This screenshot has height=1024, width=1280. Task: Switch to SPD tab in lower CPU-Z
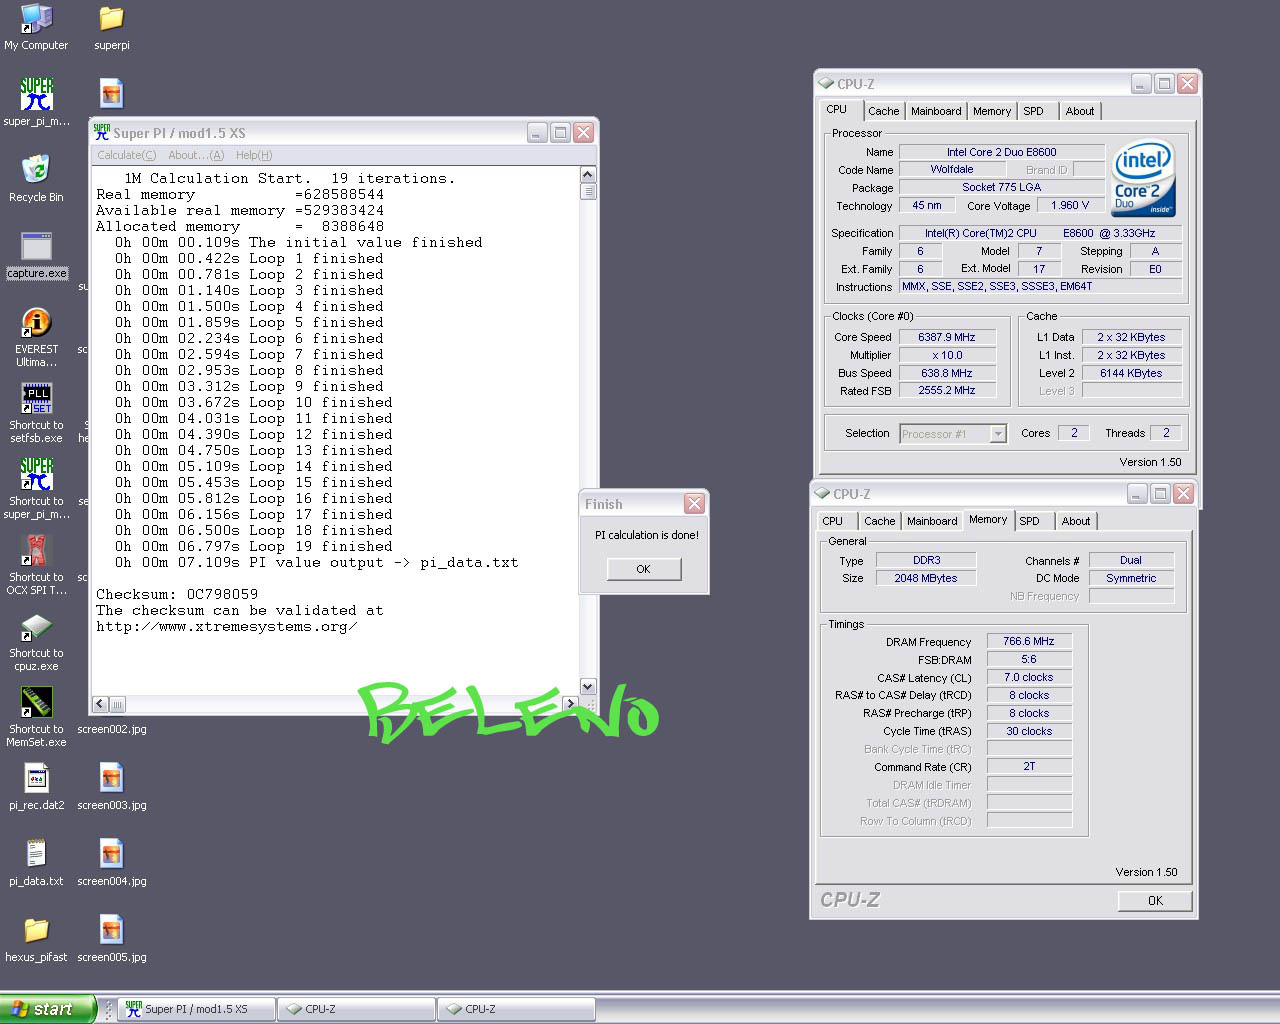pos(1029,521)
